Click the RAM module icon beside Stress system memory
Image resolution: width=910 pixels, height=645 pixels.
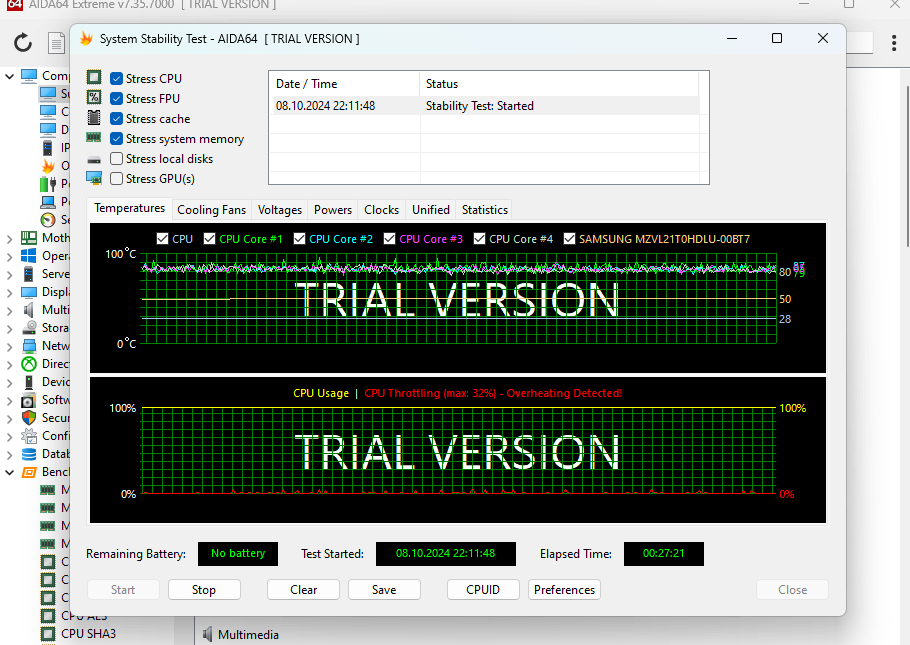[94, 138]
